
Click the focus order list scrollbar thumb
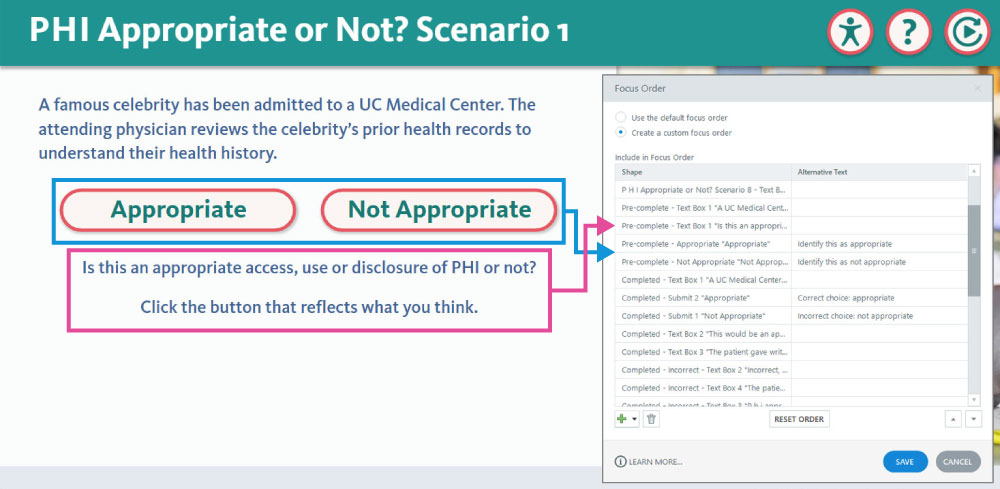[x=974, y=250]
